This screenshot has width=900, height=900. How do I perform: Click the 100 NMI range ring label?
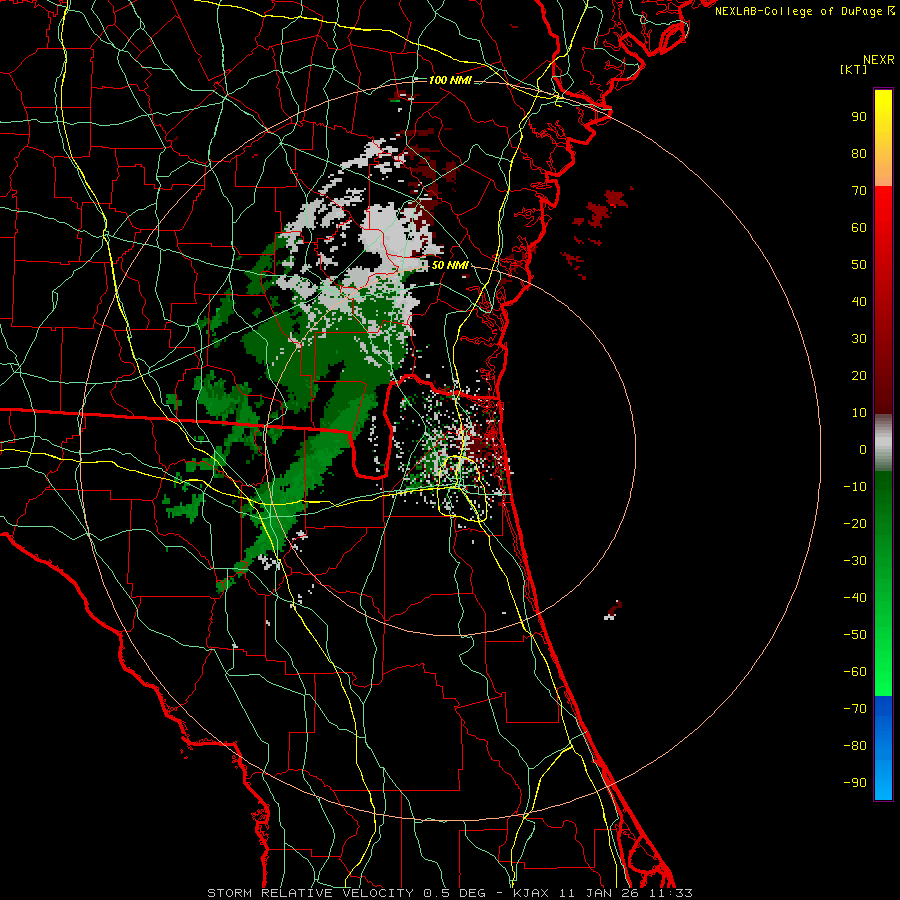450,80
